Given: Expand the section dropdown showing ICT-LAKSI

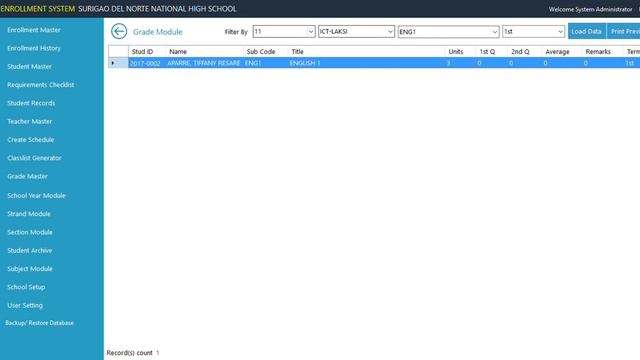Looking at the screenshot, I should (356, 31).
